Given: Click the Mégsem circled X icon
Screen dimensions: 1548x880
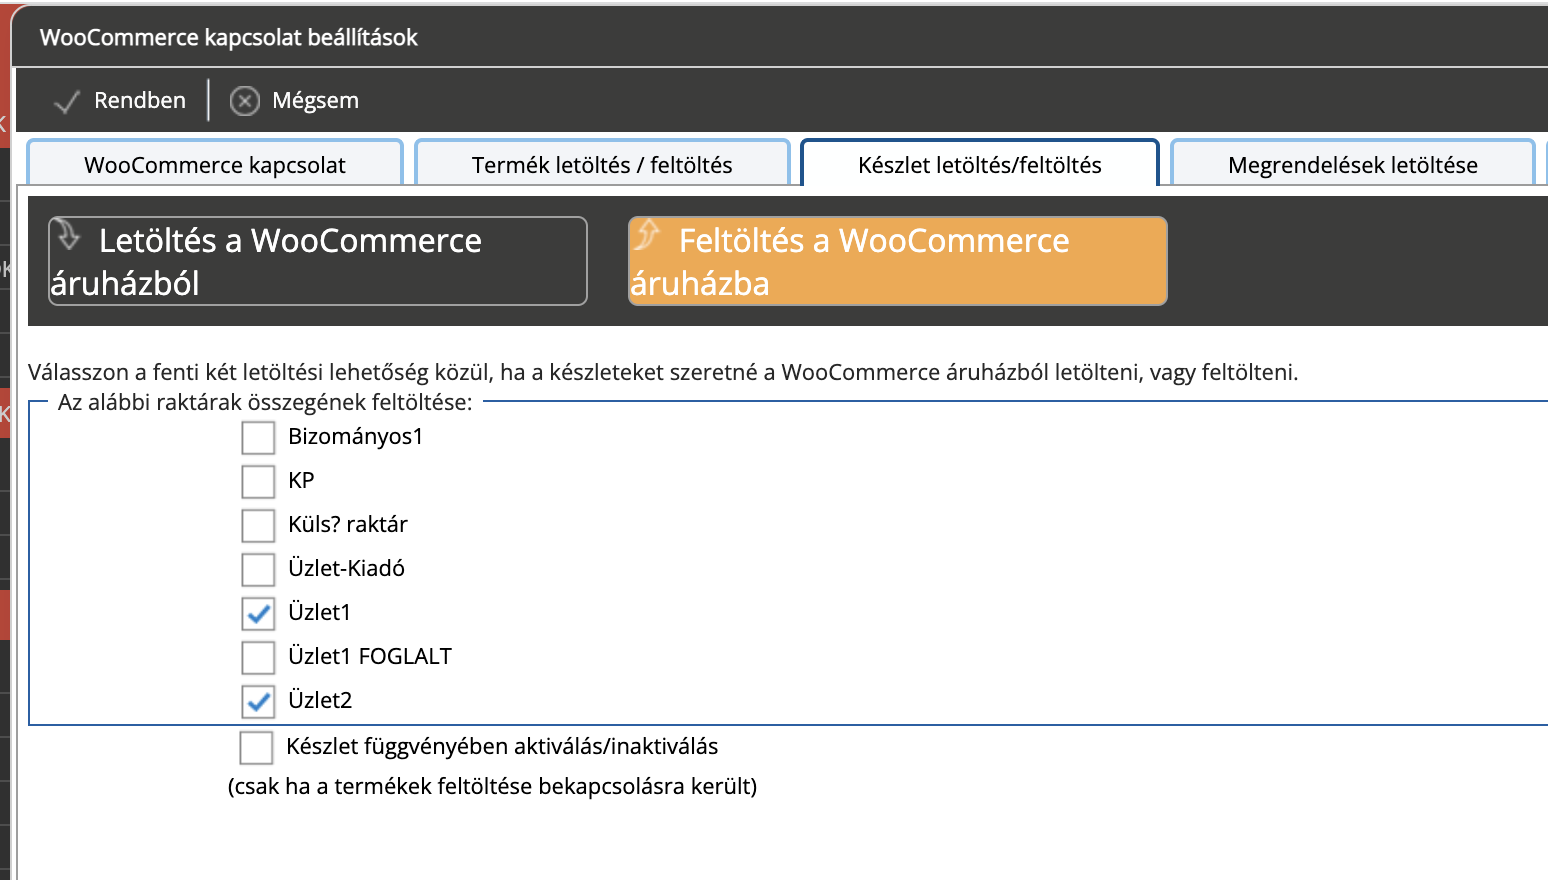Looking at the screenshot, I should point(245,101).
